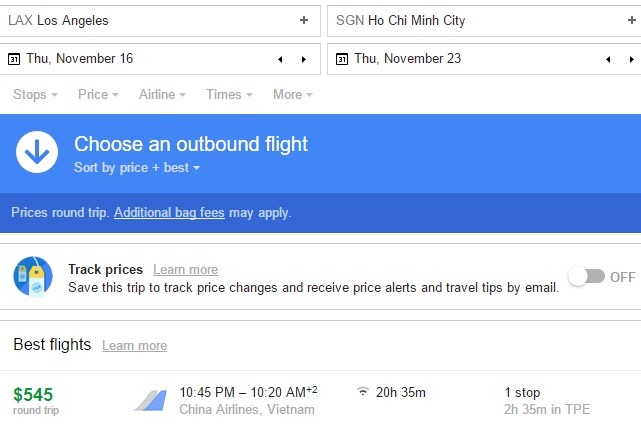Viewport: 641px width, 430px height.
Task: Go to next departure day arrow
Action: click(304, 59)
